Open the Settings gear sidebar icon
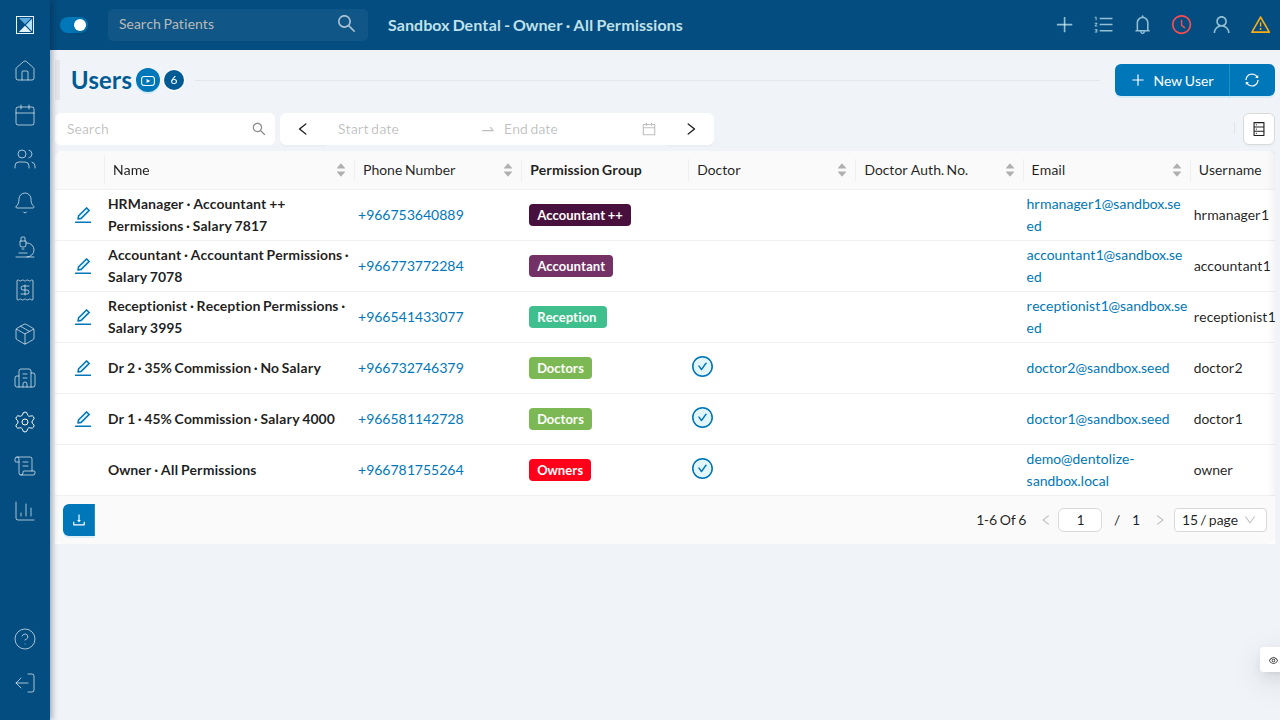The image size is (1280, 720). pos(25,422)
